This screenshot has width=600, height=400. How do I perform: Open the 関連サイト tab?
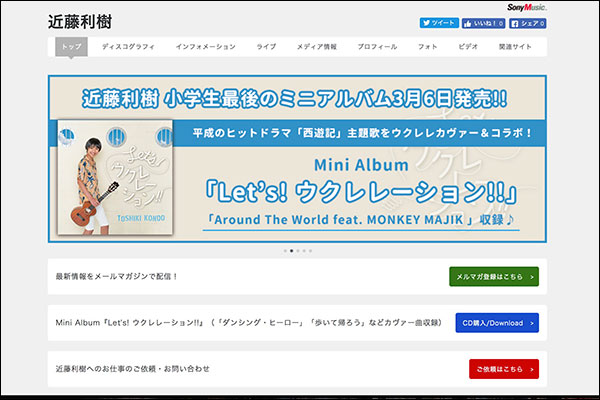pyautogui.click(x=516, y=47)
